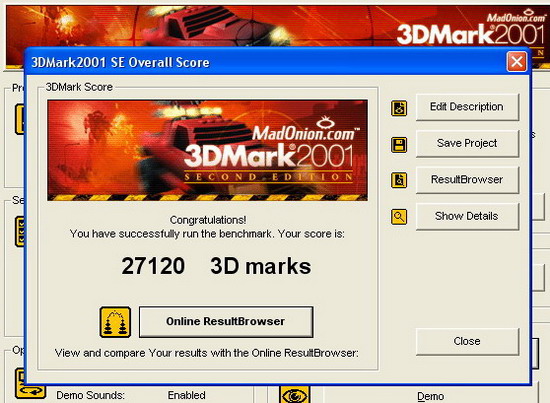Click the Save Project button

(x=467, y=143)
